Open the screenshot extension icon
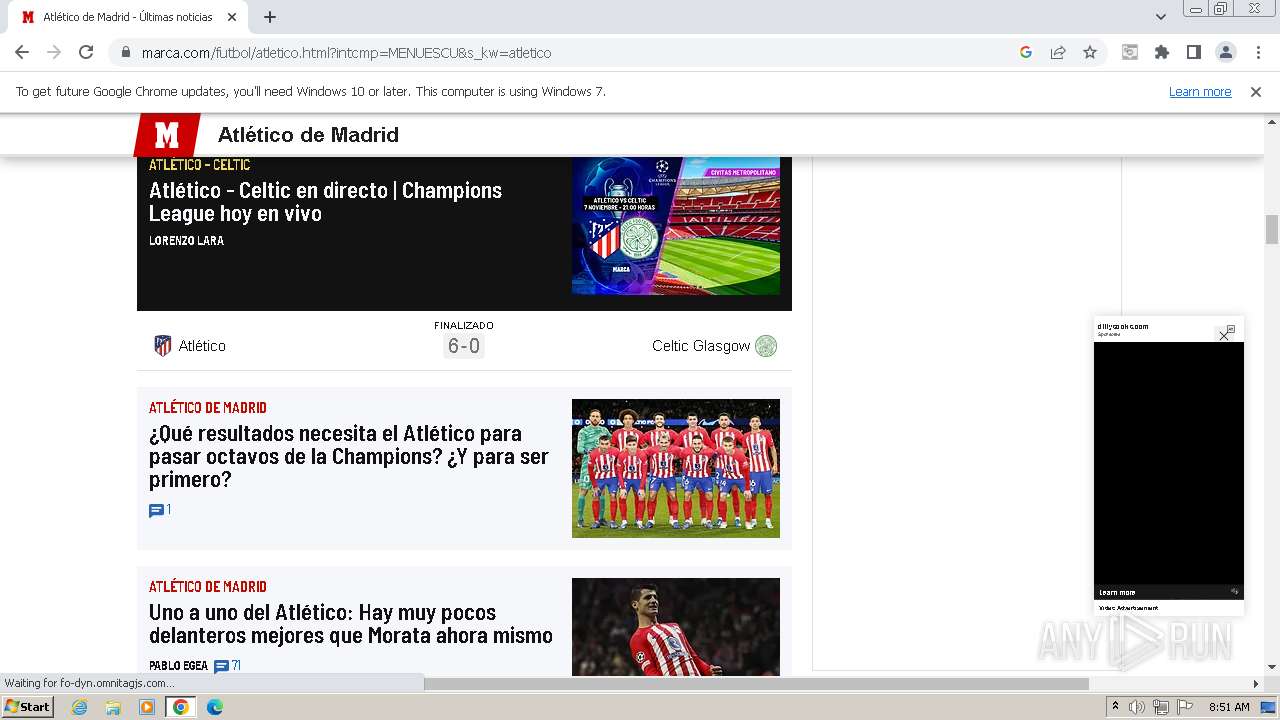Image resolution: width=1280 pixels, height=720 pixels. (1130, 52)
